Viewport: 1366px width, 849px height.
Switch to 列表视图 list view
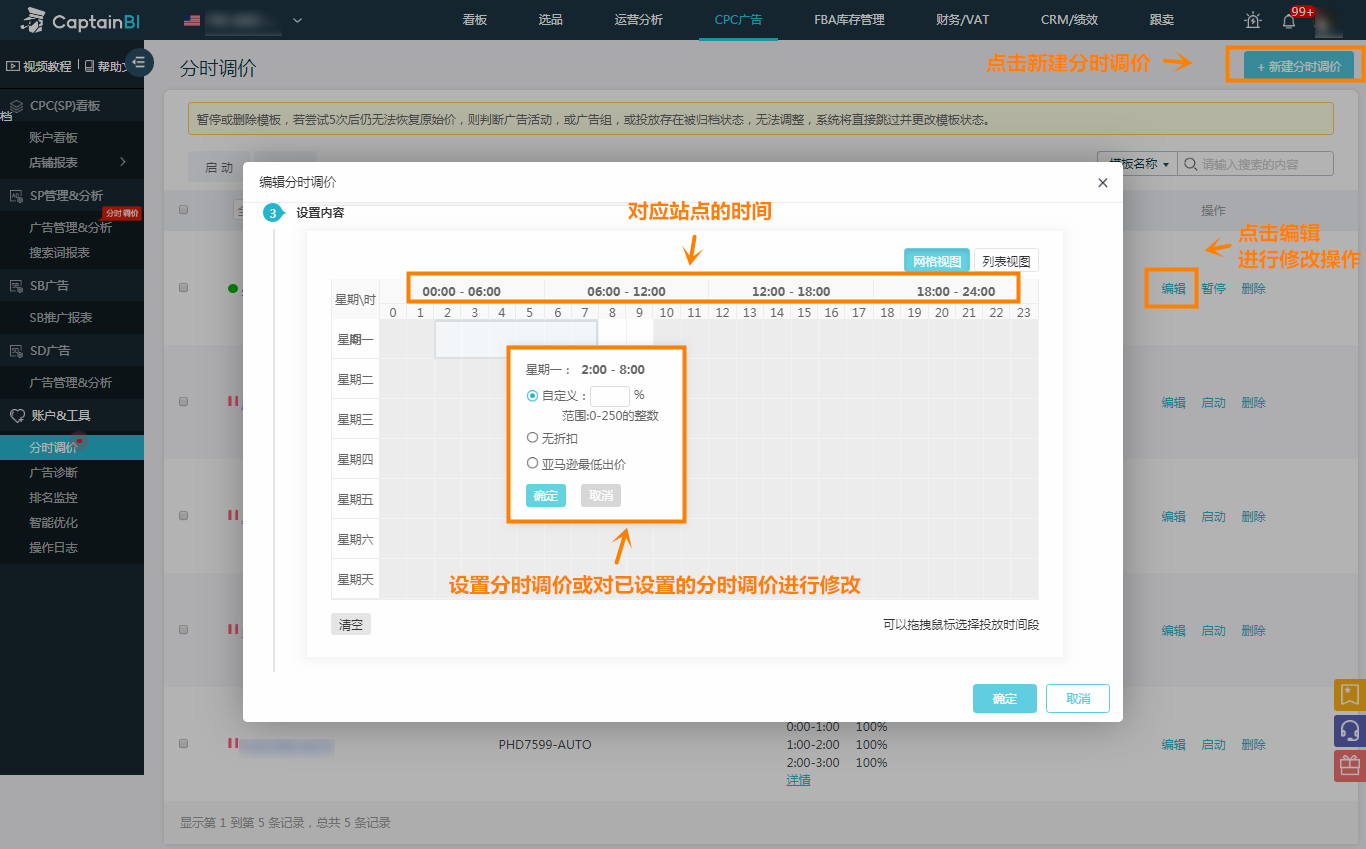pyautogui.click(x=1006, y=261)
